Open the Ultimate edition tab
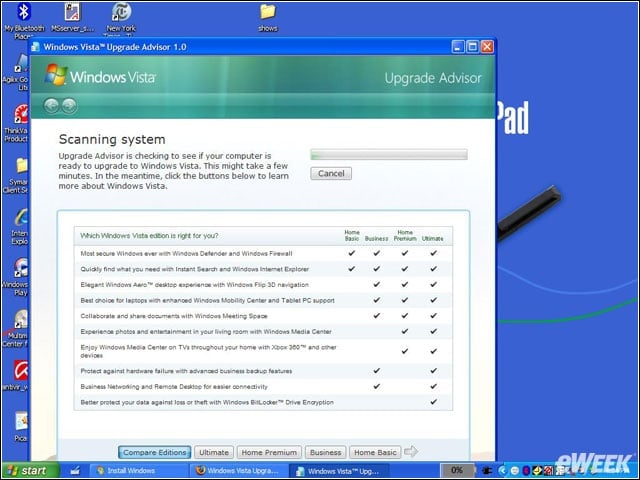Screen dimensions: 640x480 (214, 452)
